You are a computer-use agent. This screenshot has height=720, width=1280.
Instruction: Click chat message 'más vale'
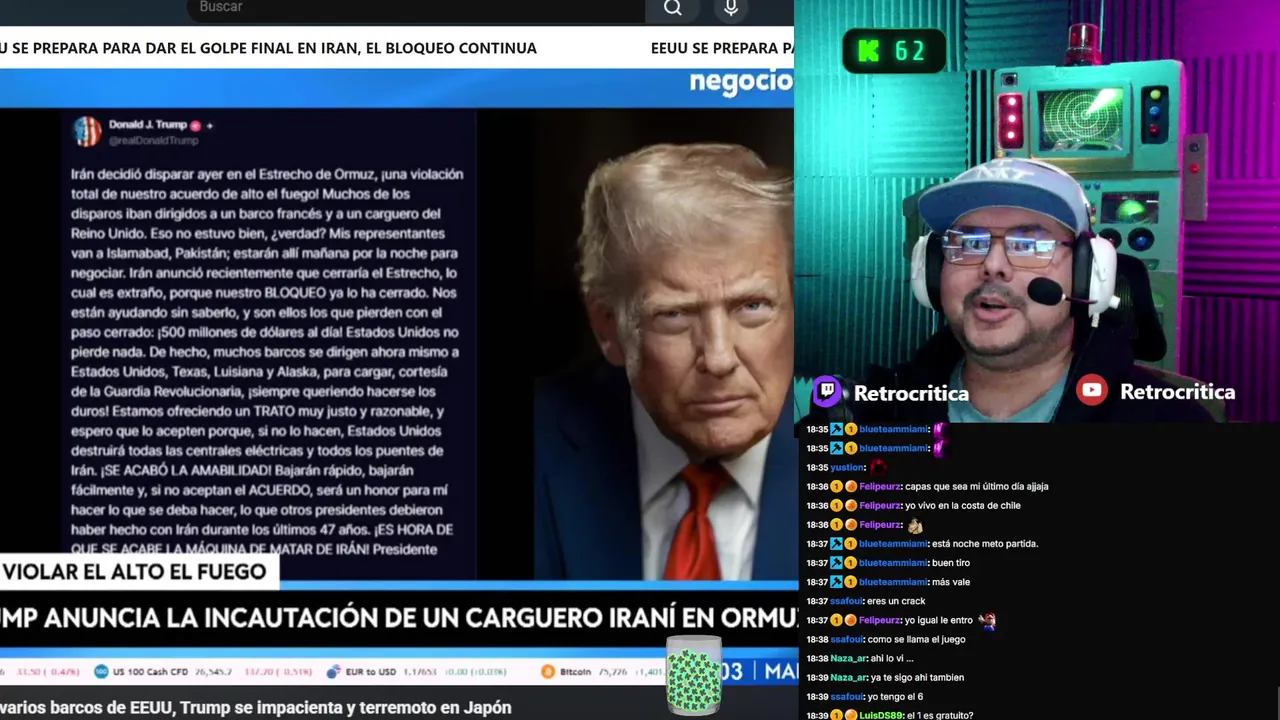(x=950, y=582)
